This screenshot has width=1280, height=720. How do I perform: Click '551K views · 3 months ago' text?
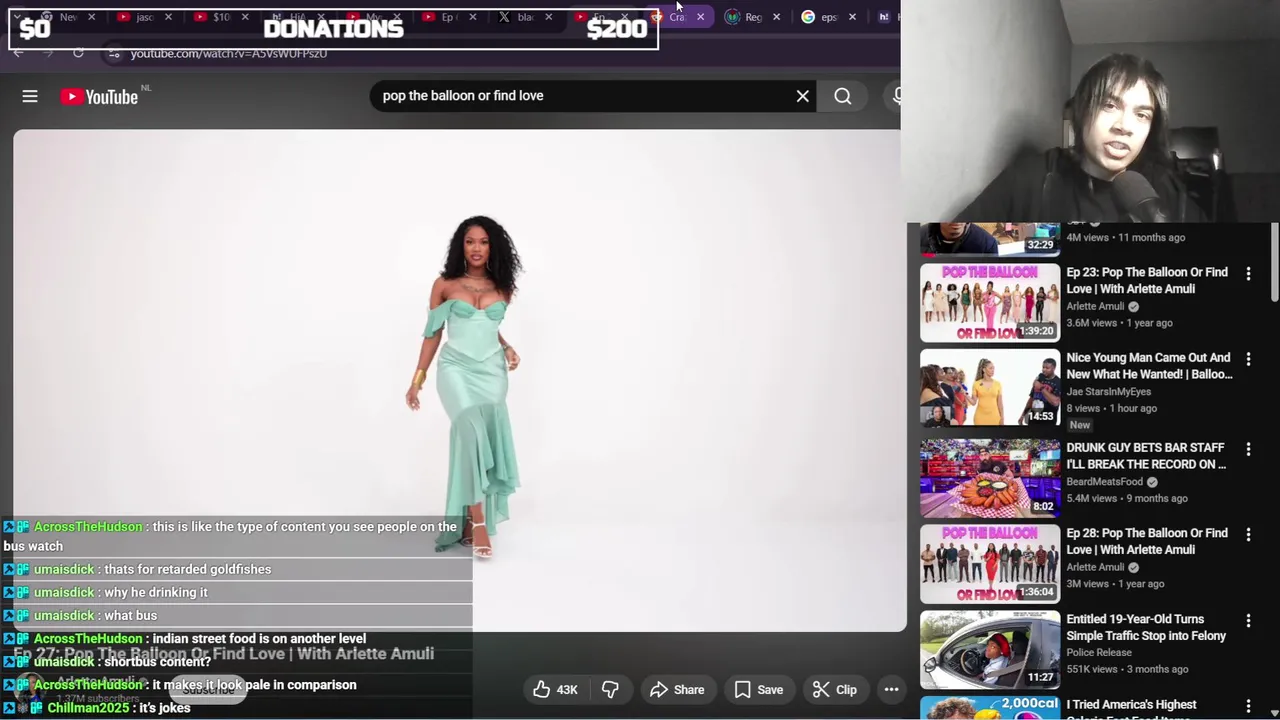(1127, 669)
